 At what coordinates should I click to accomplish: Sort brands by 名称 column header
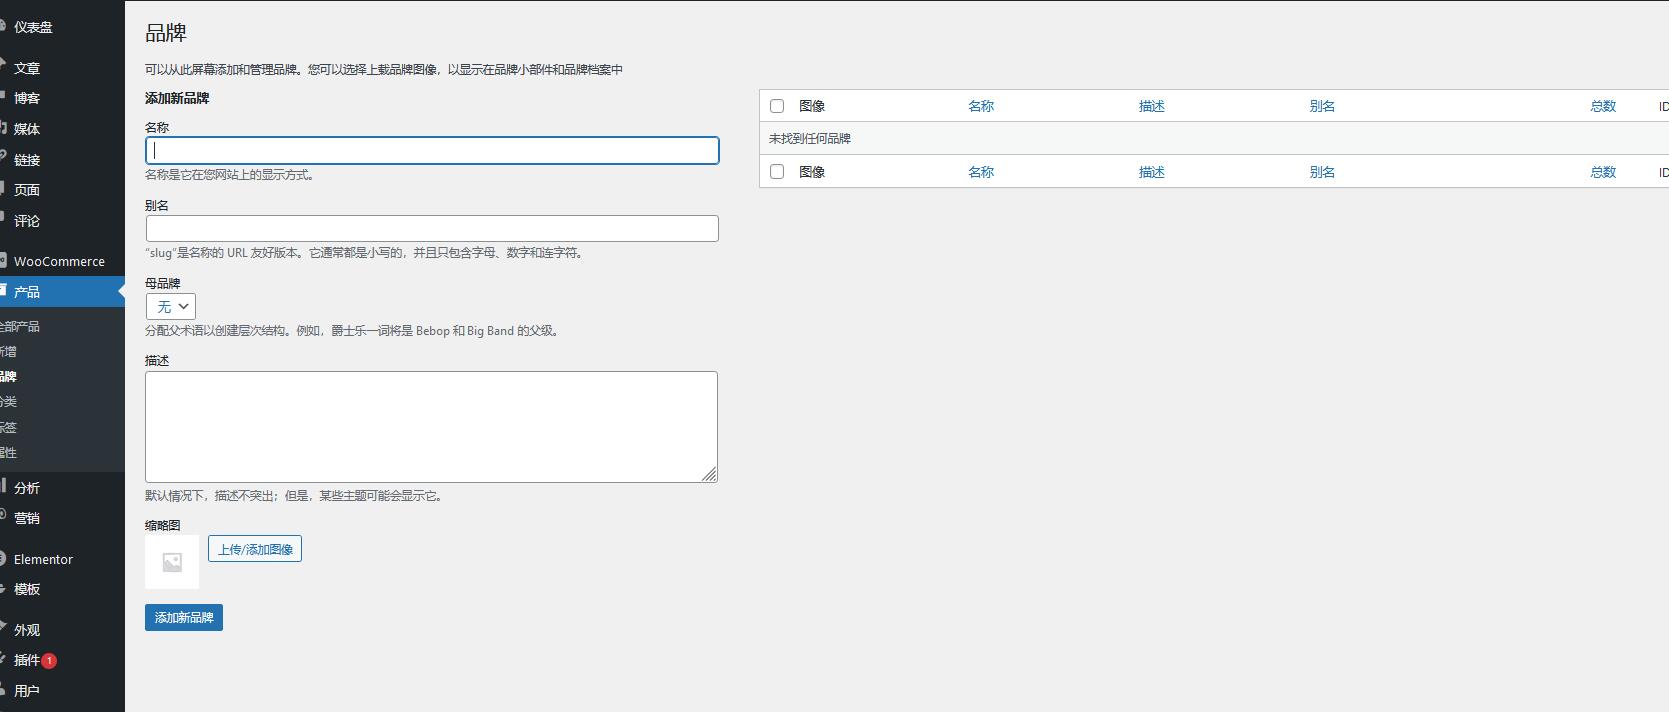click(x=981, y=106)
